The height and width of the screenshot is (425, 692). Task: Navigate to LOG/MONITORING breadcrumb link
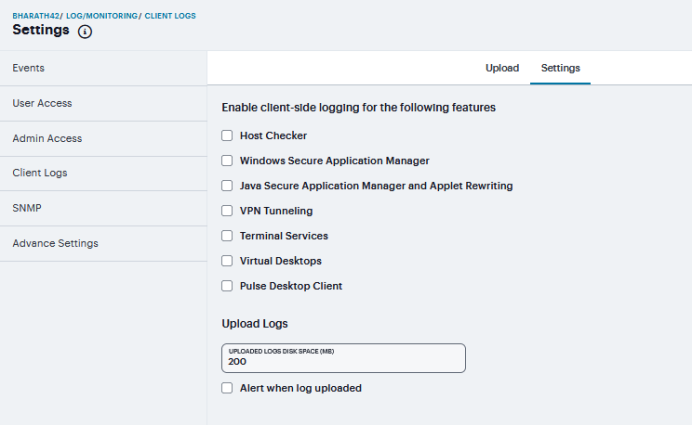point(102,16)
